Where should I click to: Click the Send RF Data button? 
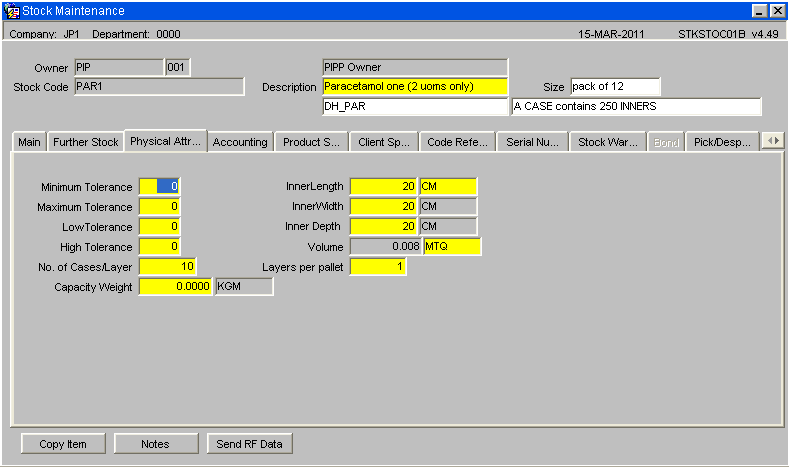click(249, 444)
